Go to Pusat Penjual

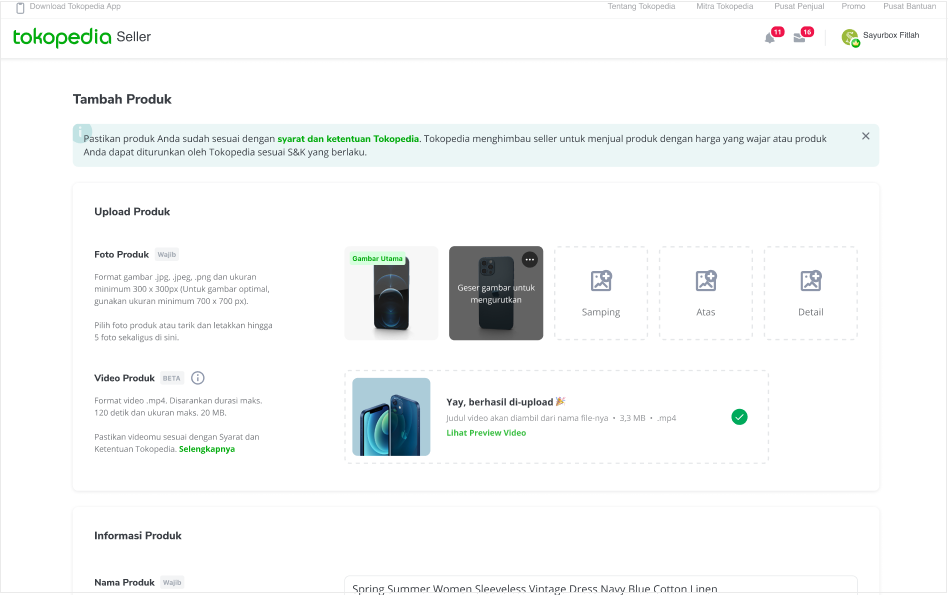pos(799,6)
